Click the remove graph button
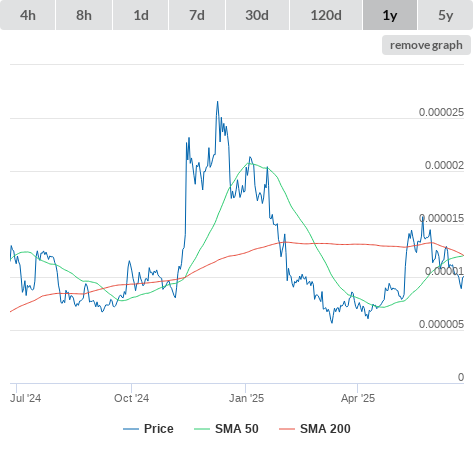This screenshot has height=455, width=474. (x=426, y=45)
